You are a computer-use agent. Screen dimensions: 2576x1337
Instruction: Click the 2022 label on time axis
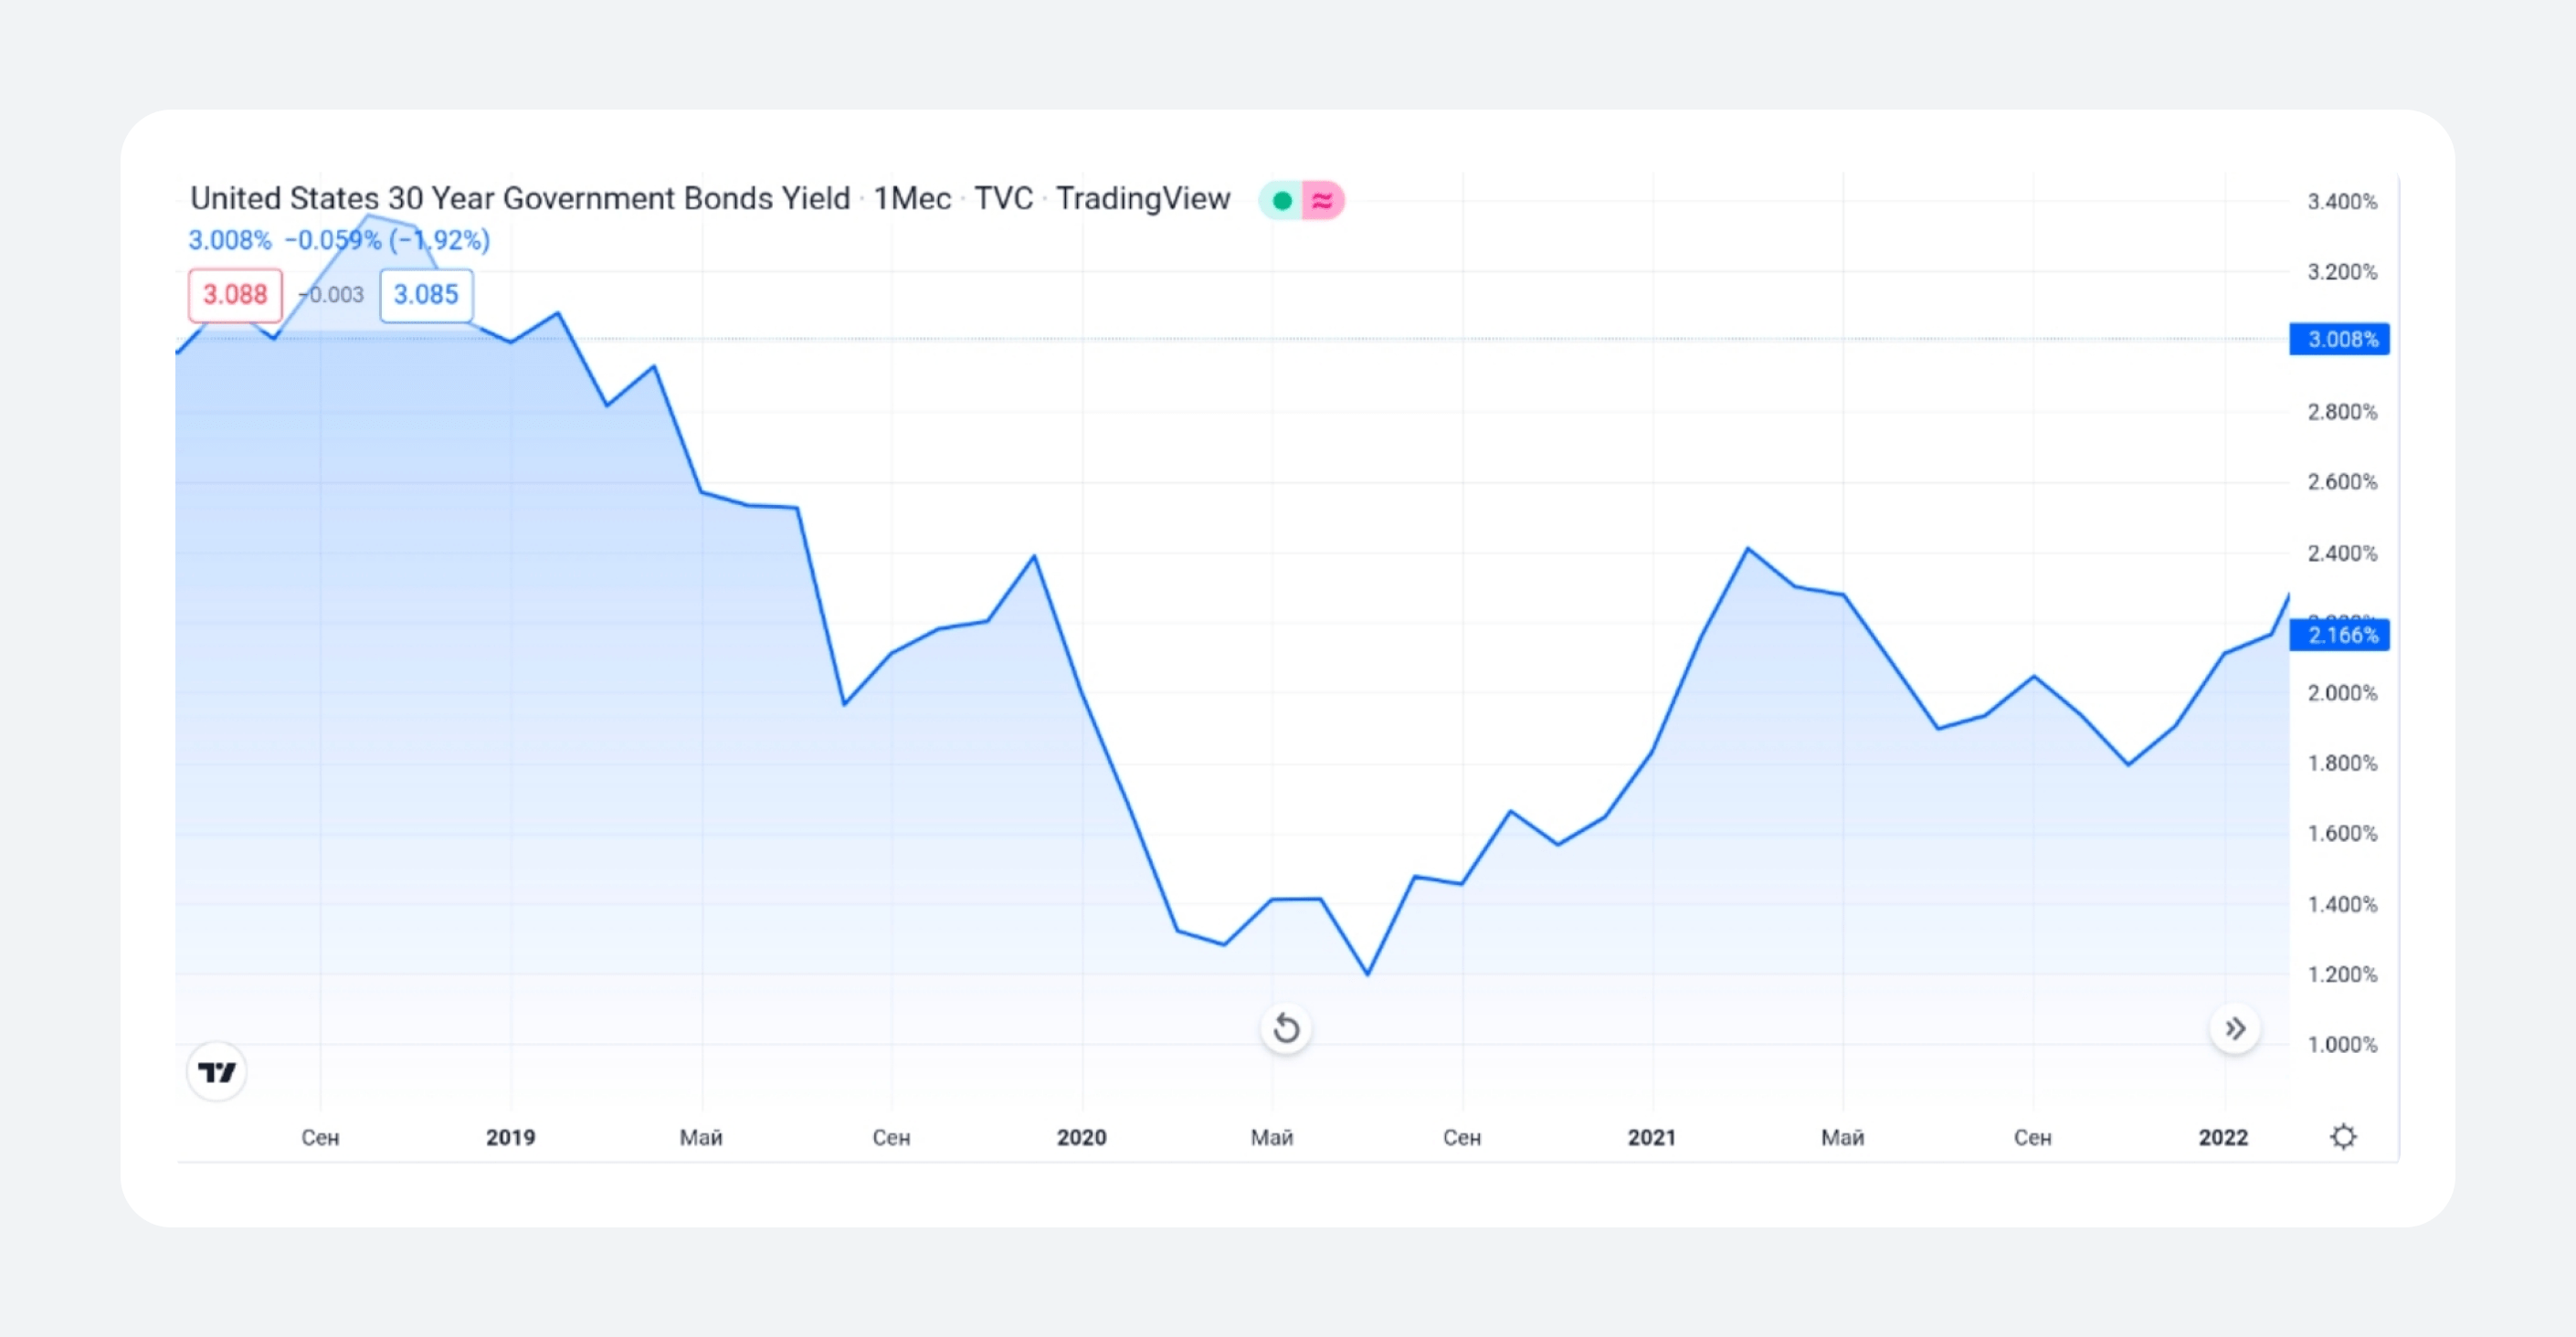coord(2223,1137)
